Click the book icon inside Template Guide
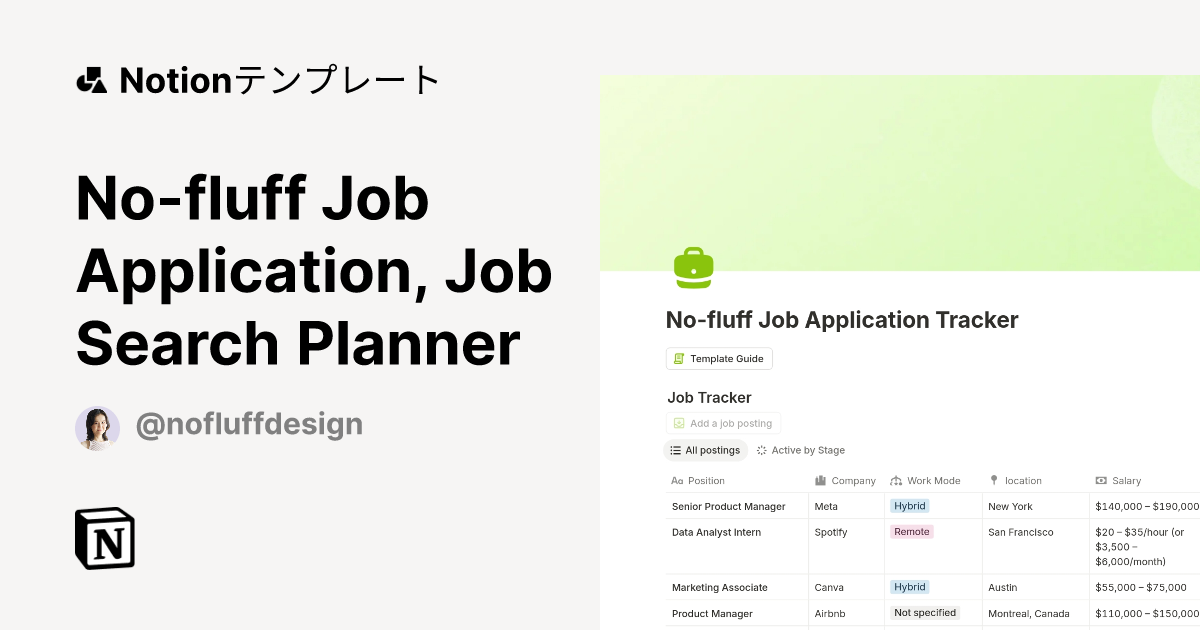 click(679, 358)
